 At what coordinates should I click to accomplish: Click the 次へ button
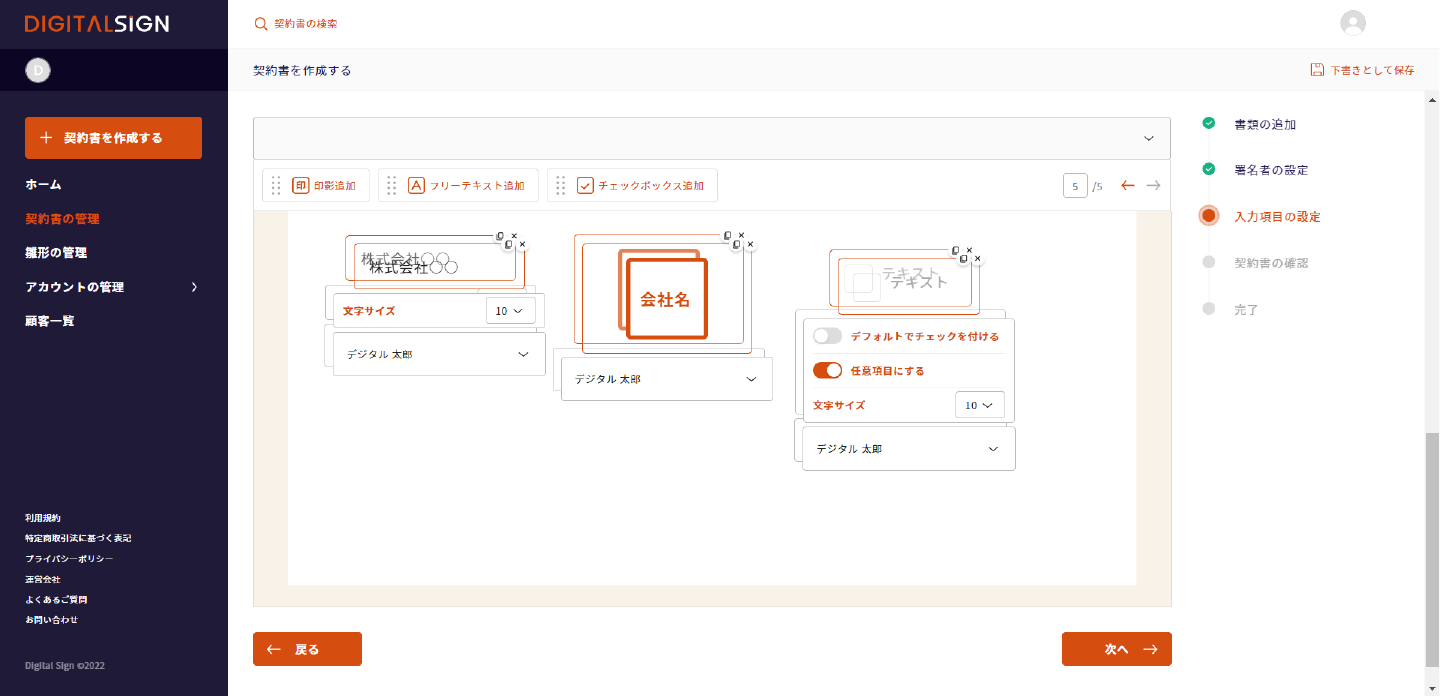point(1116,649)
